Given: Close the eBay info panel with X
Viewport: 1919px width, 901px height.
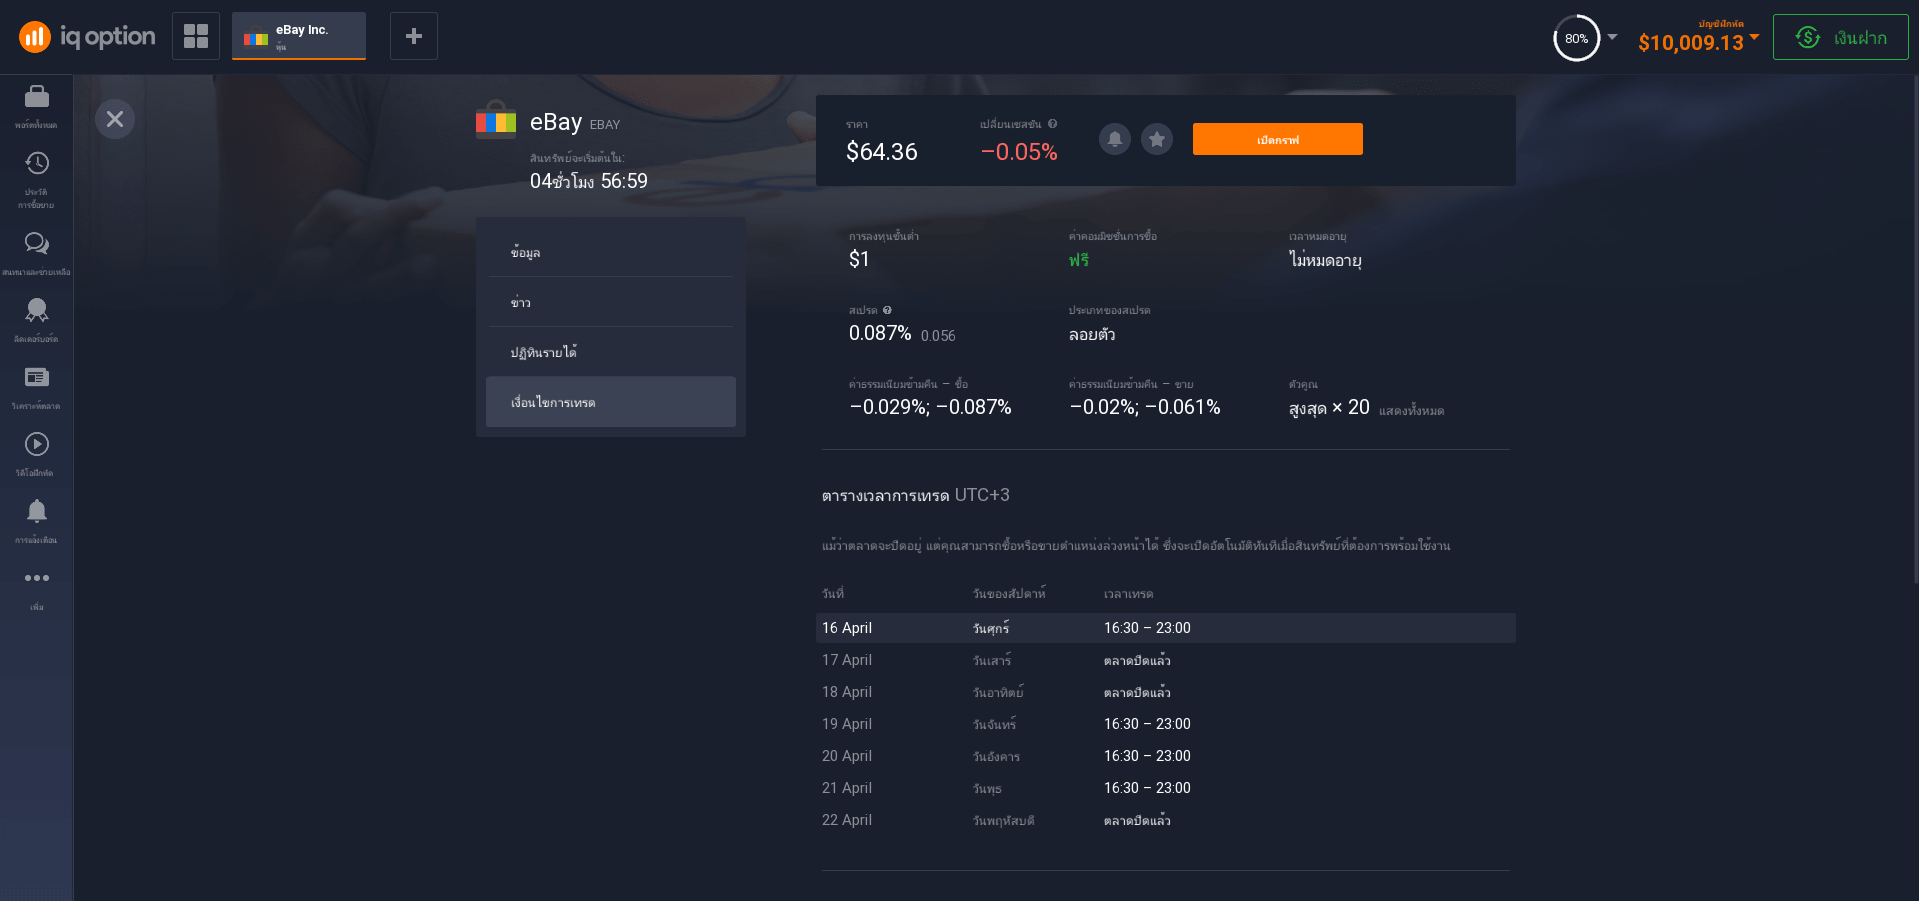Looking at the screenshot, I should [115, 119].
